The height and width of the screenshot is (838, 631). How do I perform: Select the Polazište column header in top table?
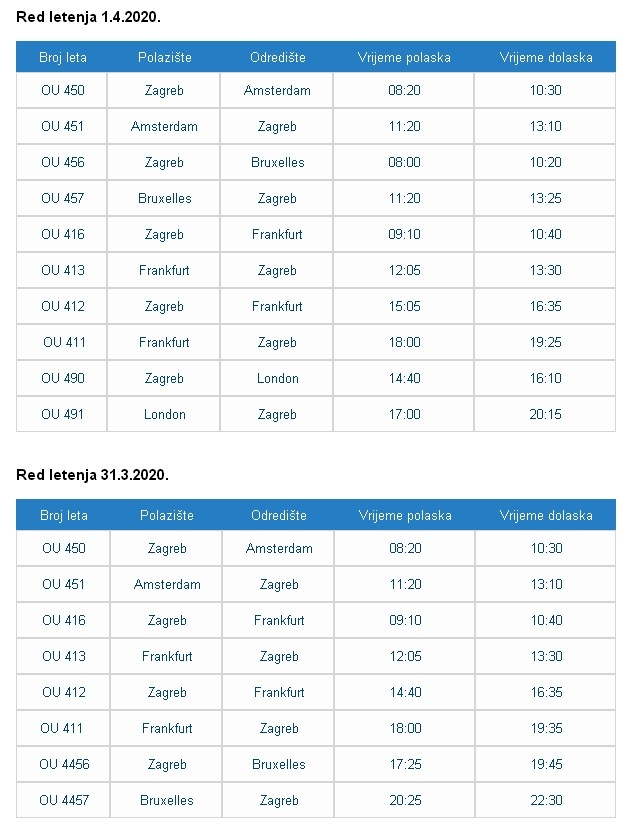[164, 57]
